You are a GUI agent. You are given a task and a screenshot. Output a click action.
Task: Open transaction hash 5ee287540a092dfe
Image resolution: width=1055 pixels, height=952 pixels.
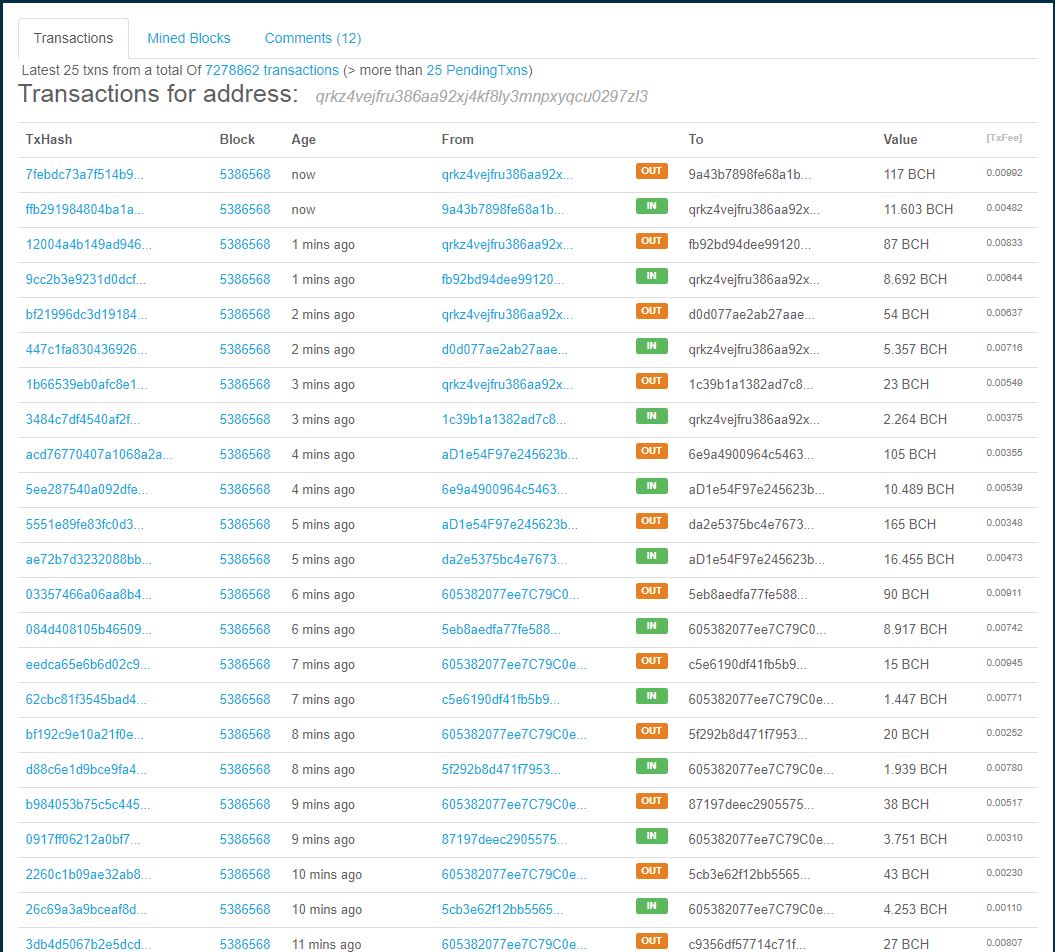click(87, 489)
